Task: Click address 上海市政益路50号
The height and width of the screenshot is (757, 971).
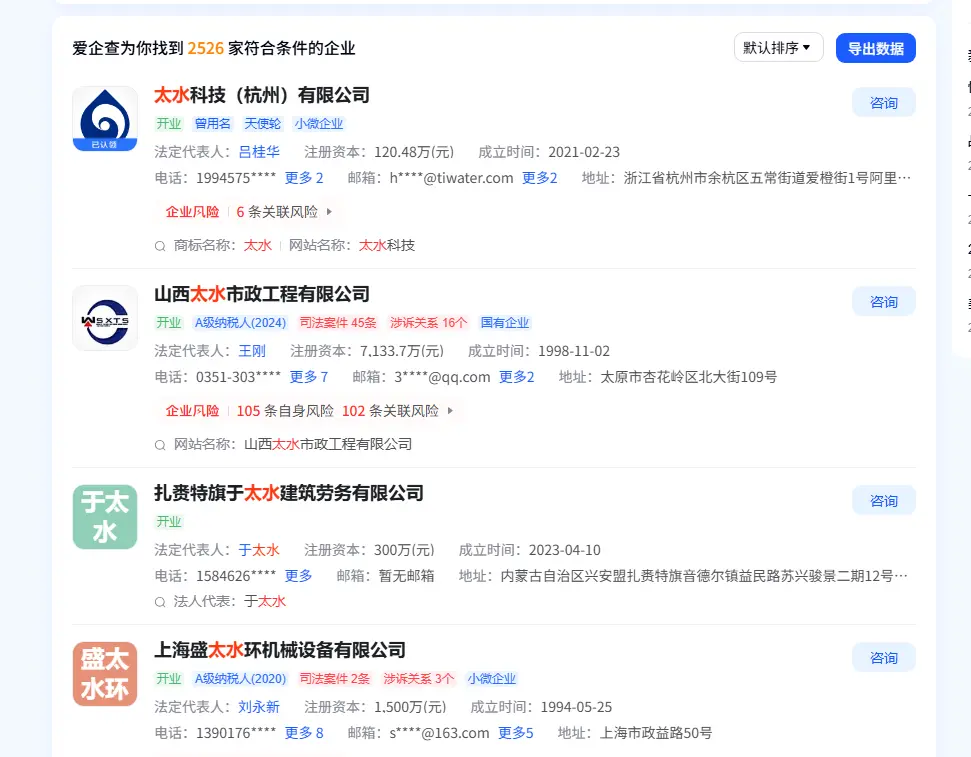Action: [656, 733]
